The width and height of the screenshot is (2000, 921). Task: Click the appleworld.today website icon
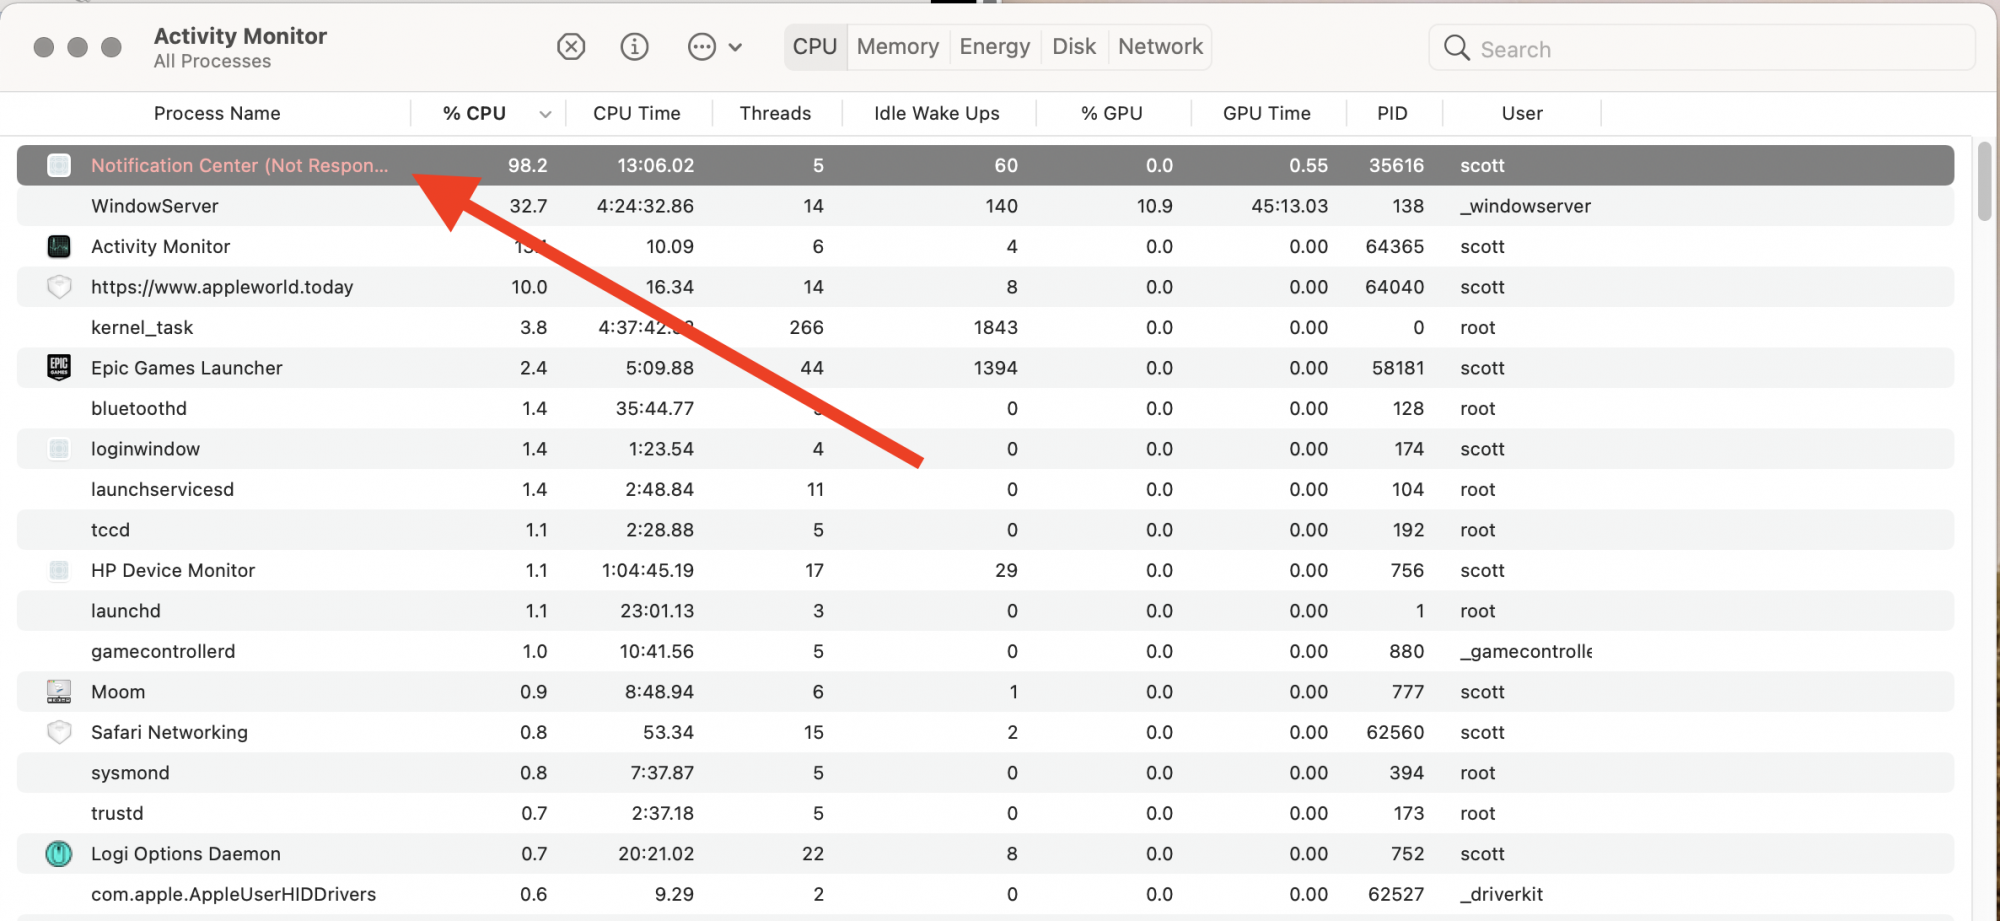[59, 287]
